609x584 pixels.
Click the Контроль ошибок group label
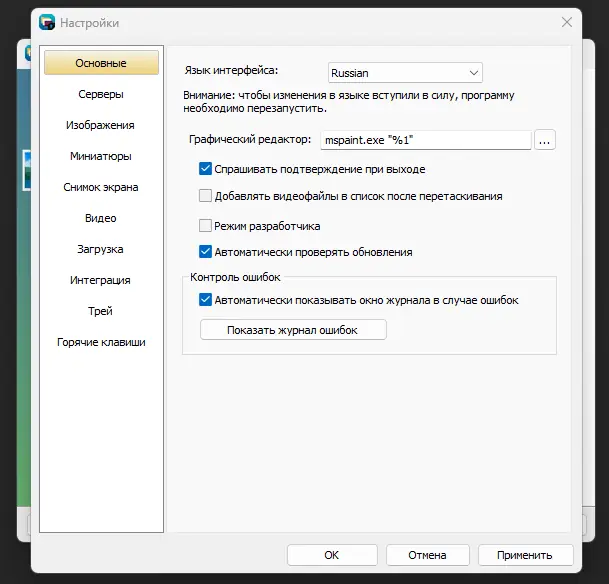235,277
